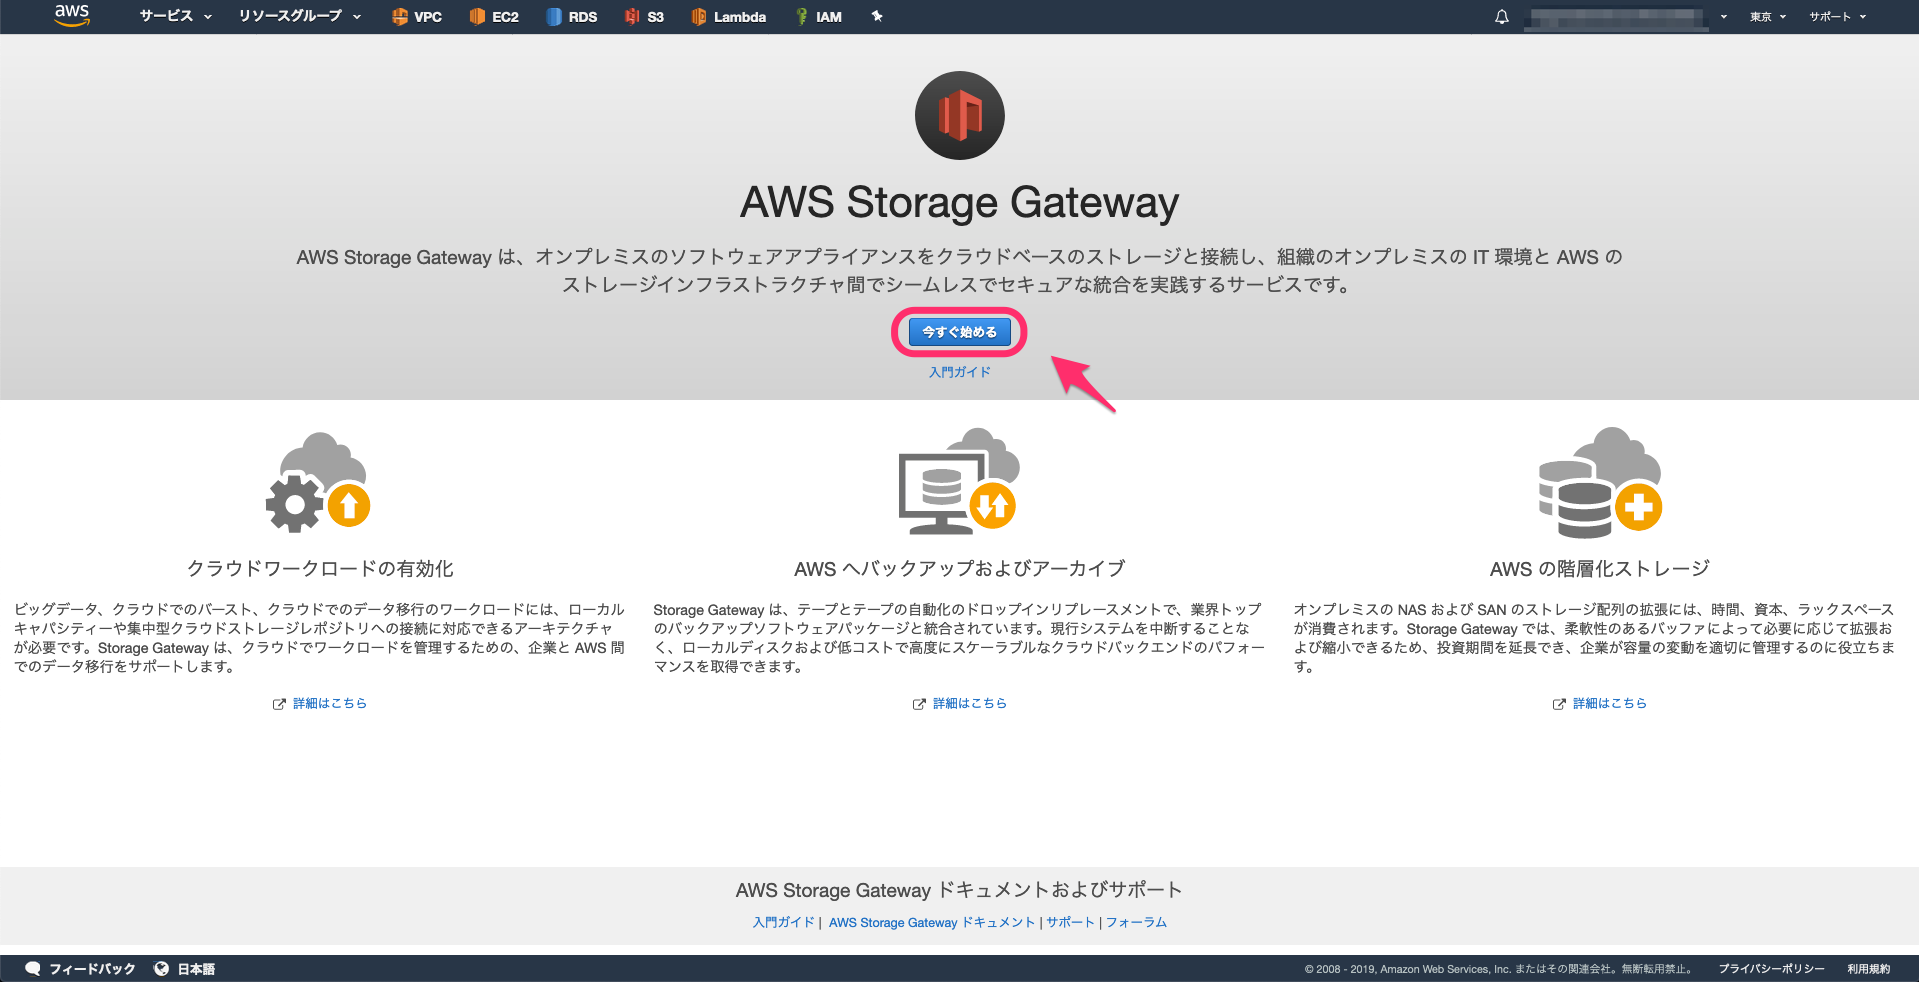The width and height of the screenshot is (1919, 982).
Task: Open the notifications bell icon
Action: (x=1501, y=16)
